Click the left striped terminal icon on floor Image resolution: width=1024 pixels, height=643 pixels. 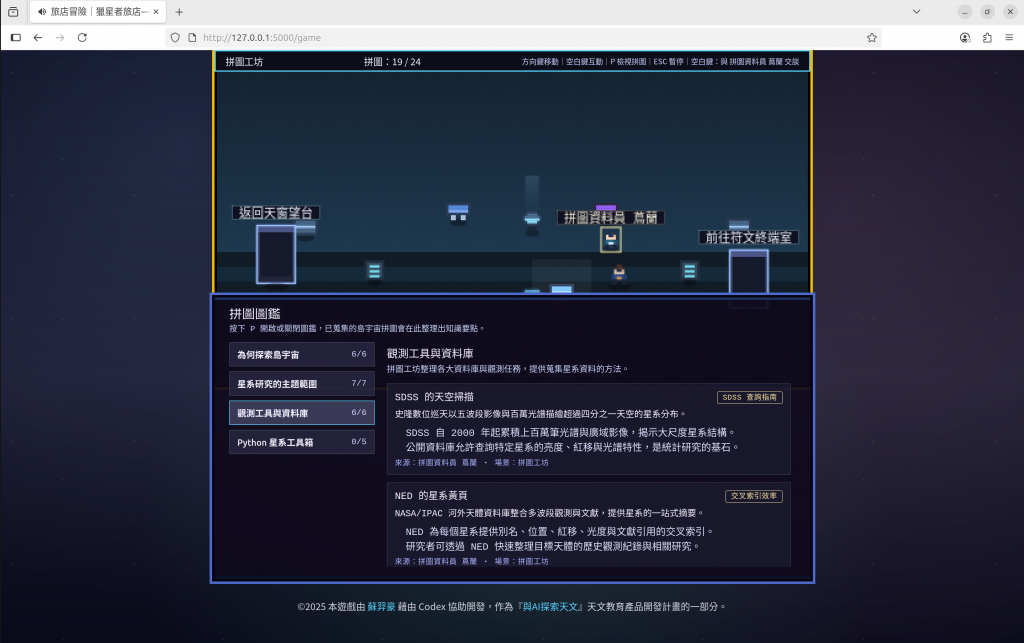(x=374, y=271)
